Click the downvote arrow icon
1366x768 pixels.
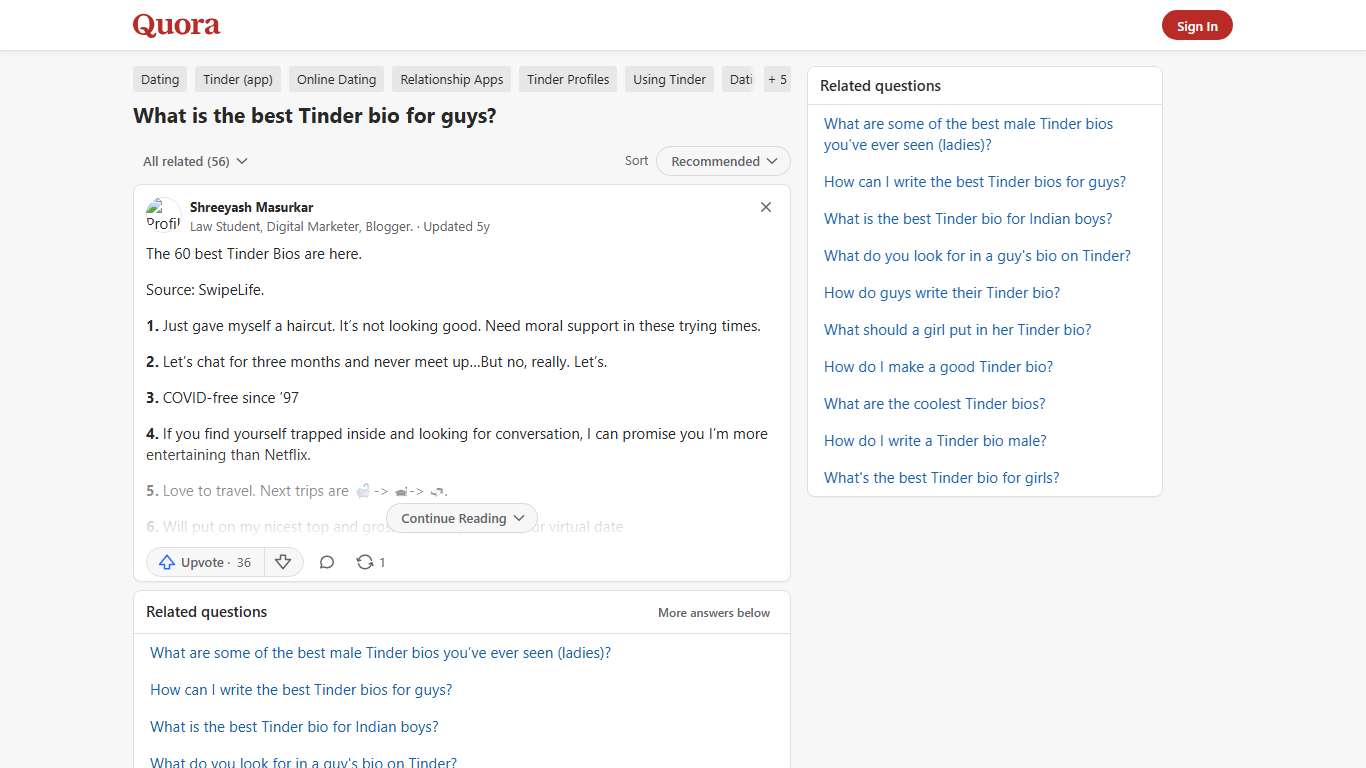pos(283,562)
